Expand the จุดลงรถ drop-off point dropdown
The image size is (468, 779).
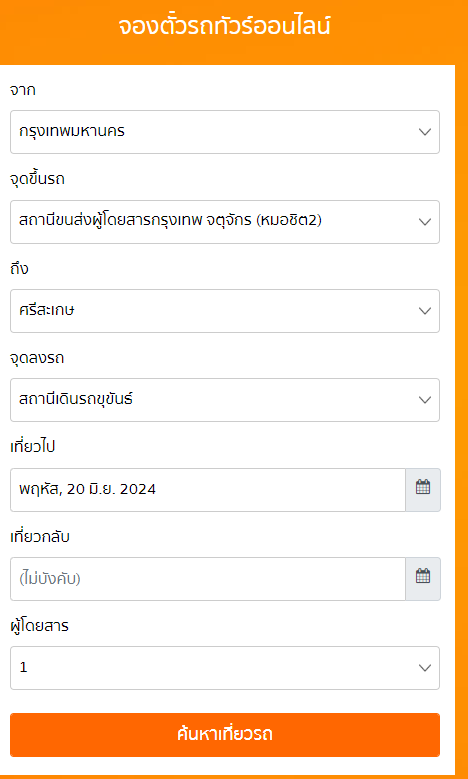coord(225,400)
